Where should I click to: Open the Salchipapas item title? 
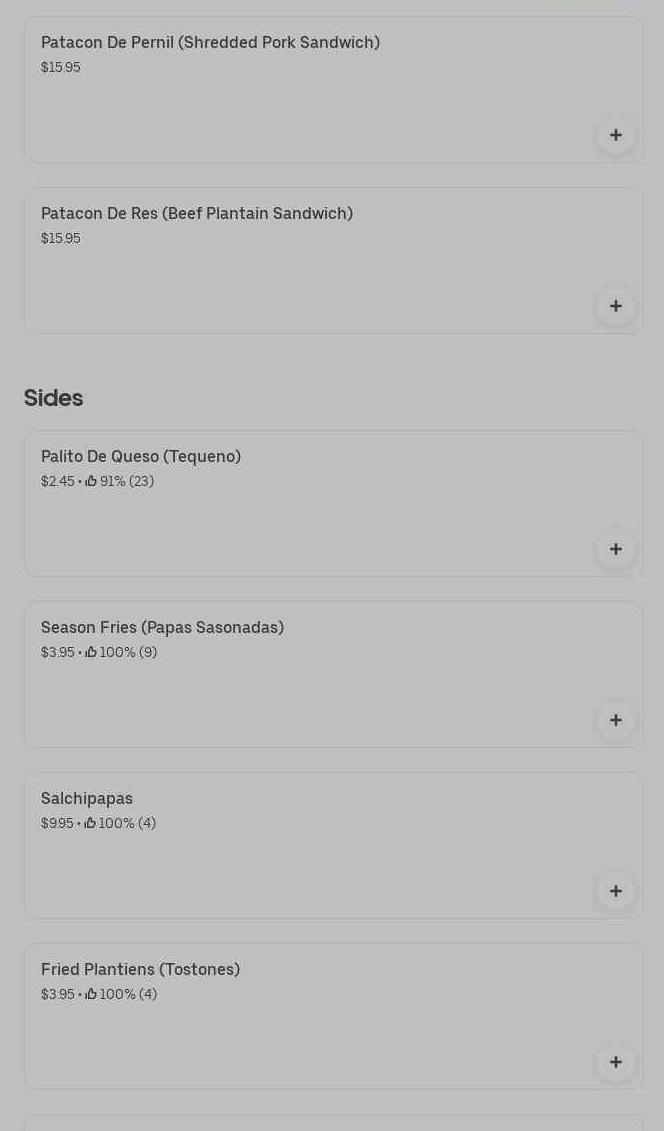point(87,799)
